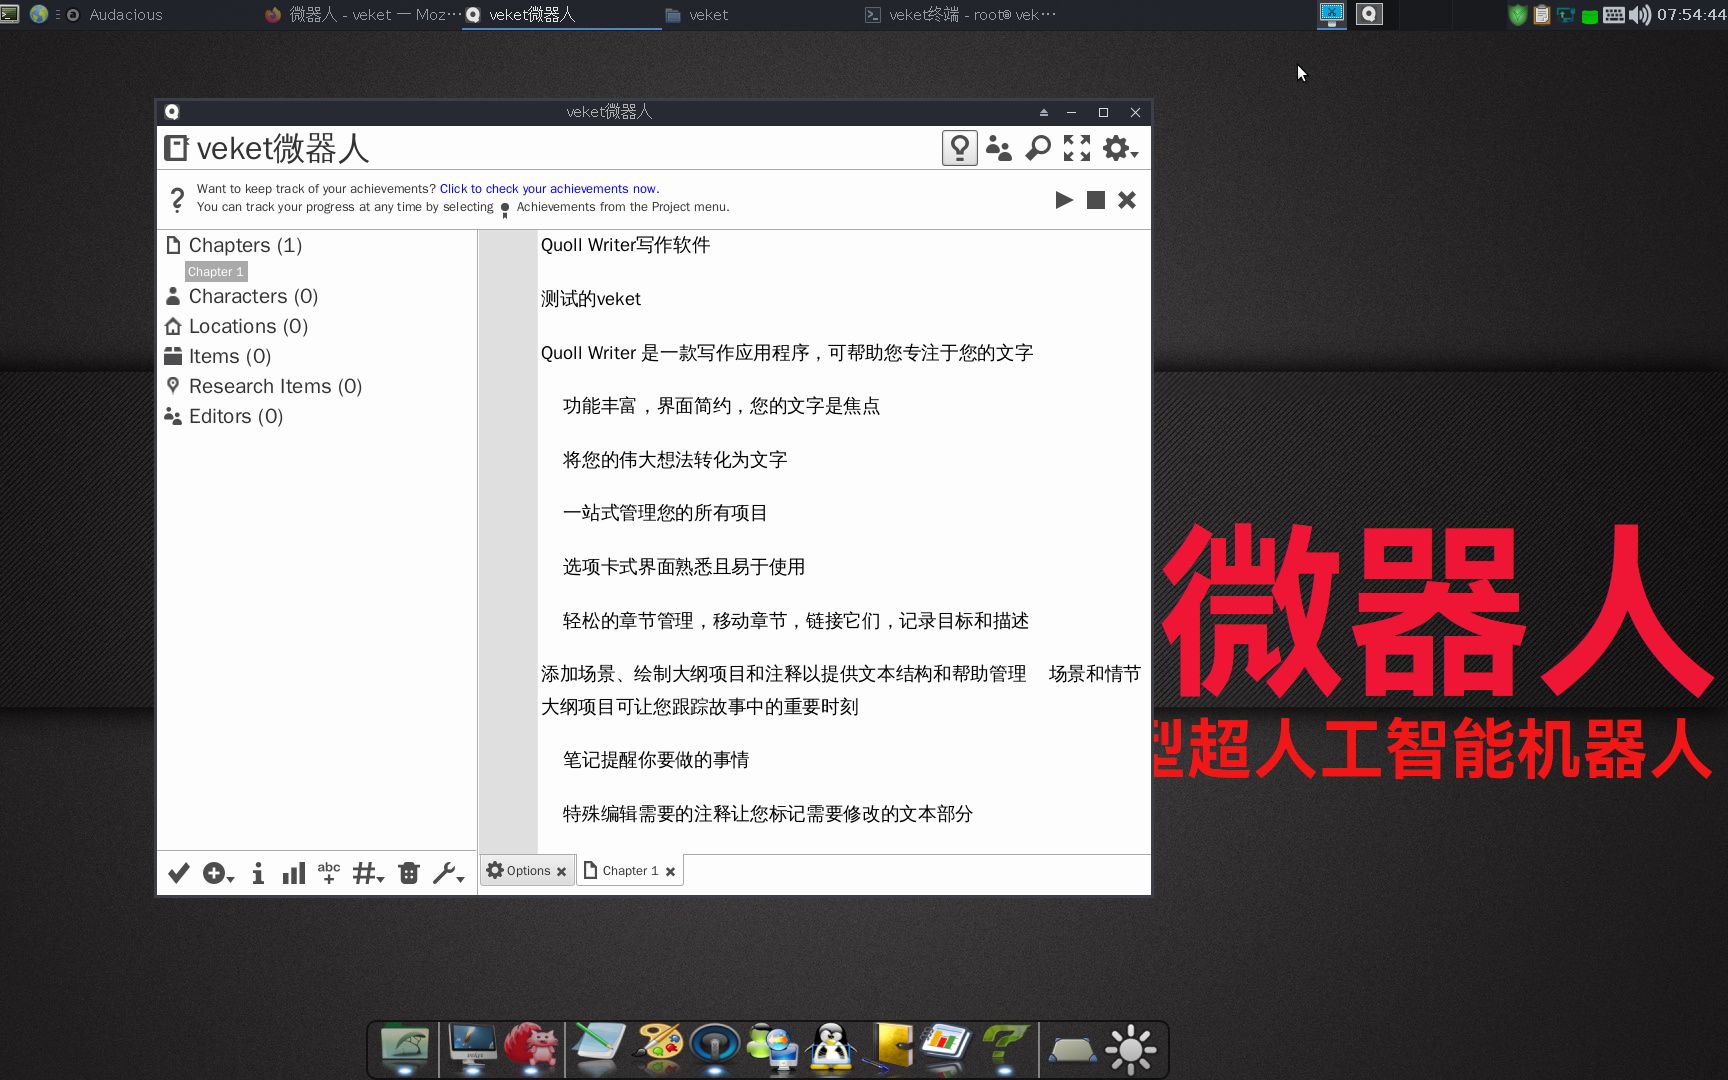
Task: Click the network computers tray icon
Action: point(1565,15)
